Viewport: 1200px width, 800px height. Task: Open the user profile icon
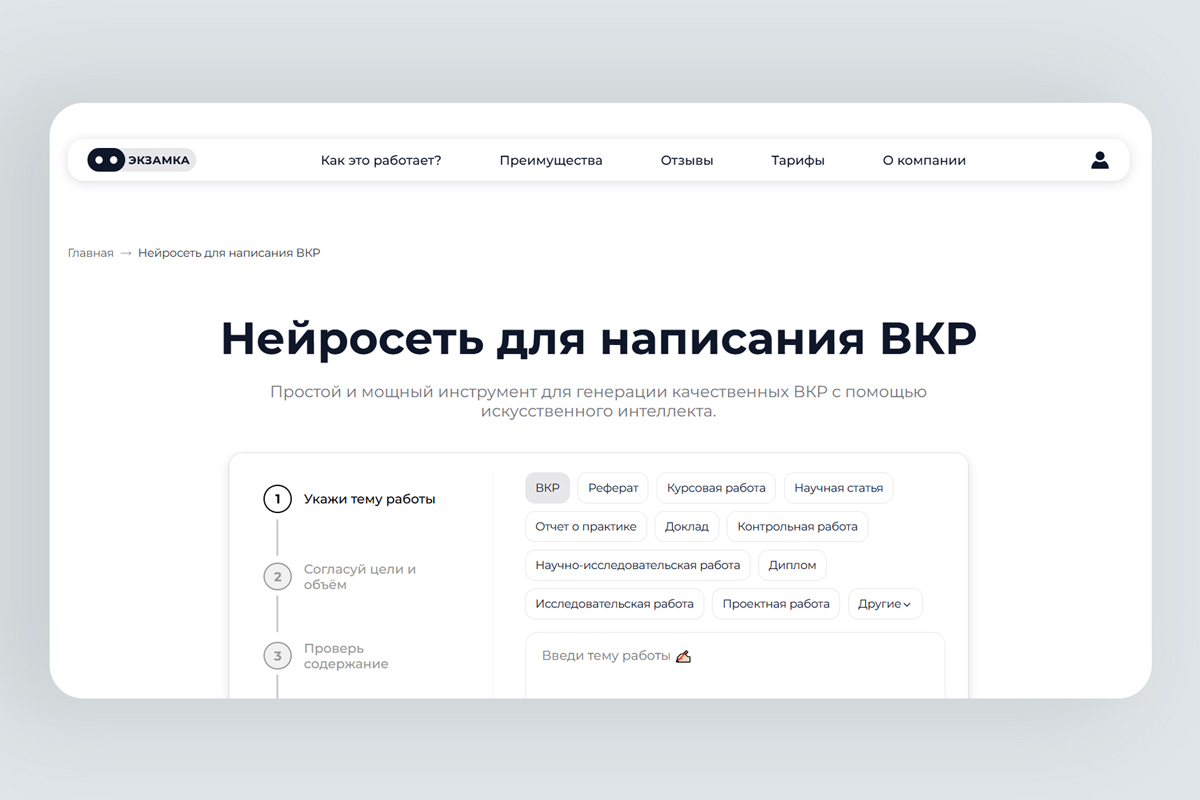(x=1100, y=160)
